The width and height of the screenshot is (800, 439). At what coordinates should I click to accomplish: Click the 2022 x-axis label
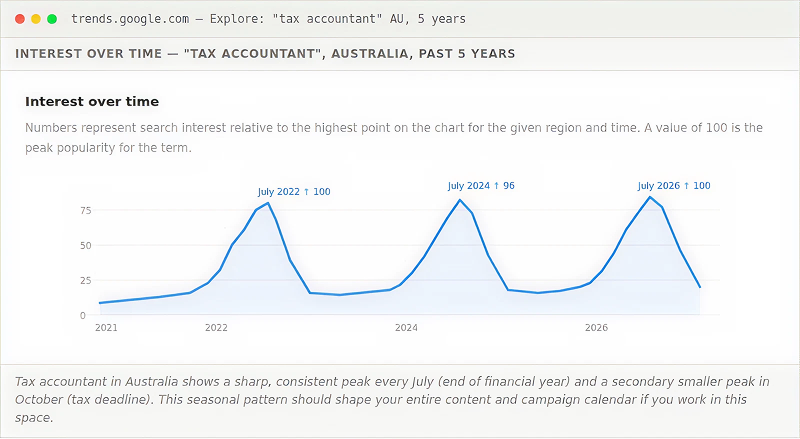[x=216, y=328]
